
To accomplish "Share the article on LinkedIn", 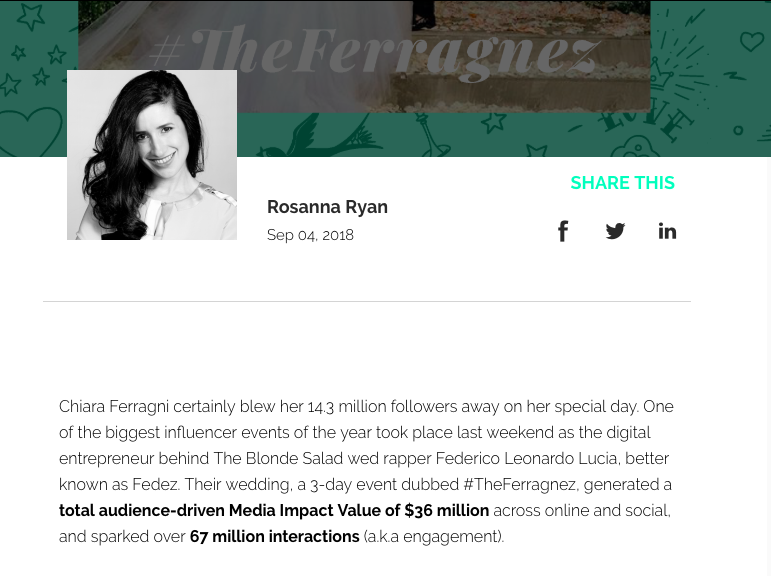I will [x=667, y=231].
